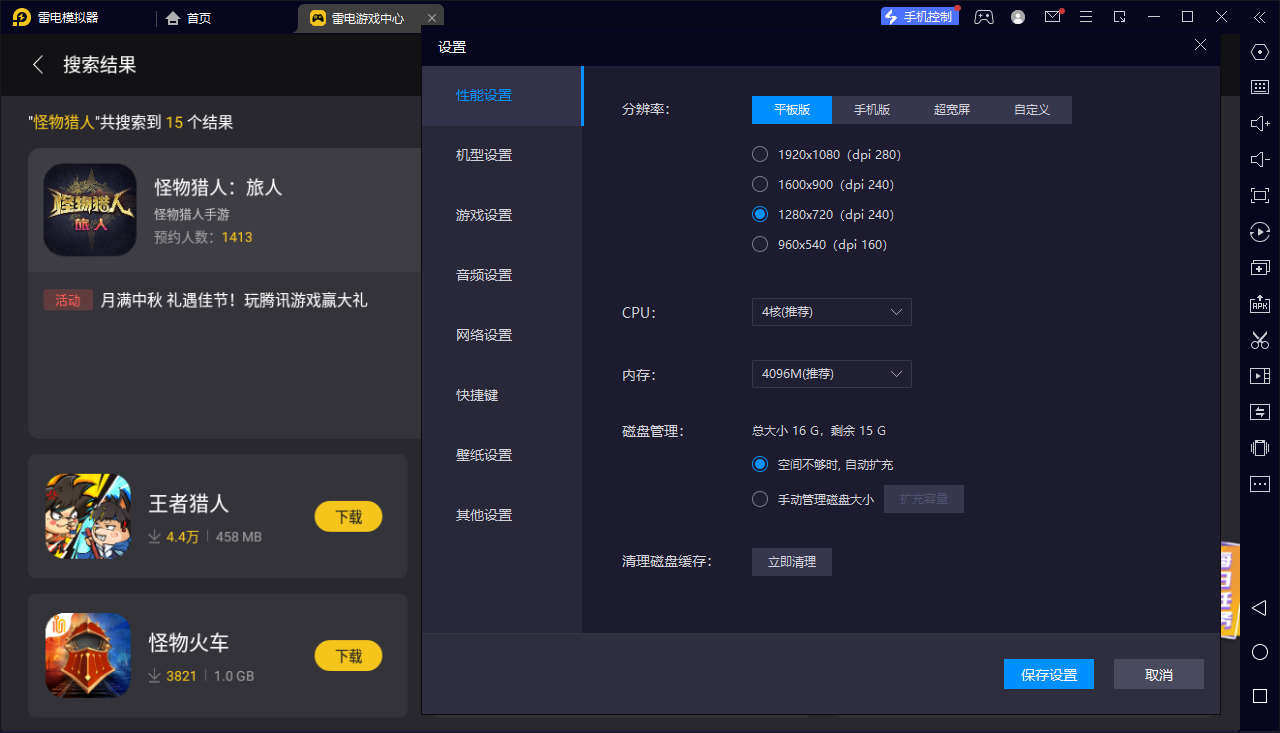Click the volume up speaker icon
The width and height of the screenshot is (1280, 733).
point(1260,123)
